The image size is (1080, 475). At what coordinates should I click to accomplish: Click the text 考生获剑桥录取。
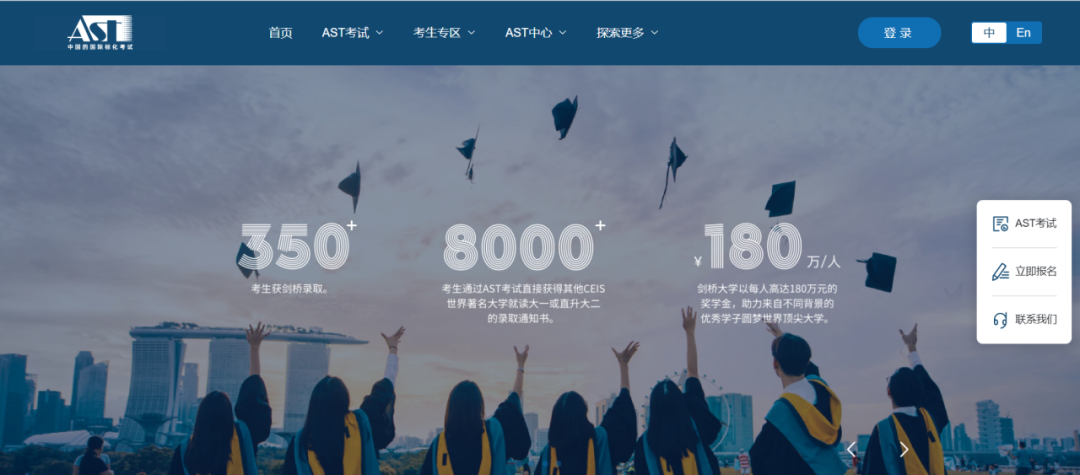click(x=291, y=288)
